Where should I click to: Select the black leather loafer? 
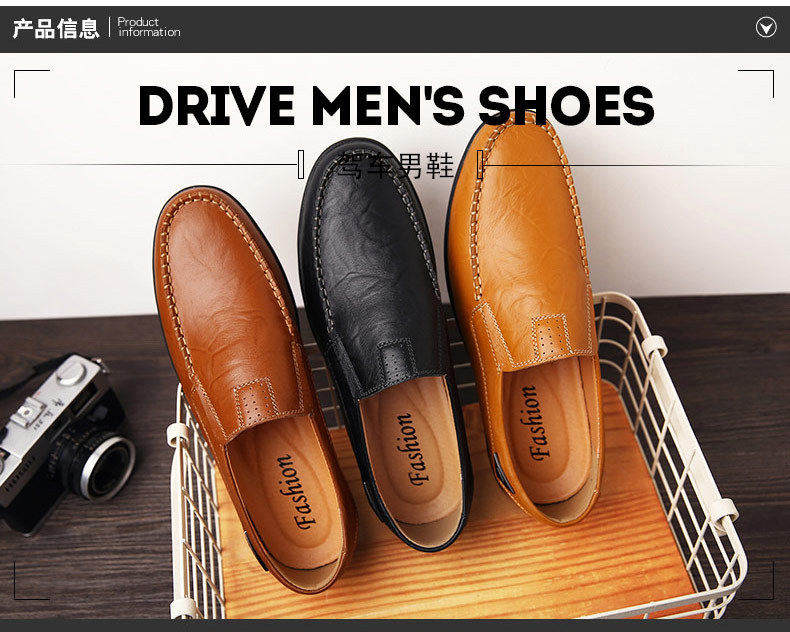point(386,343)
